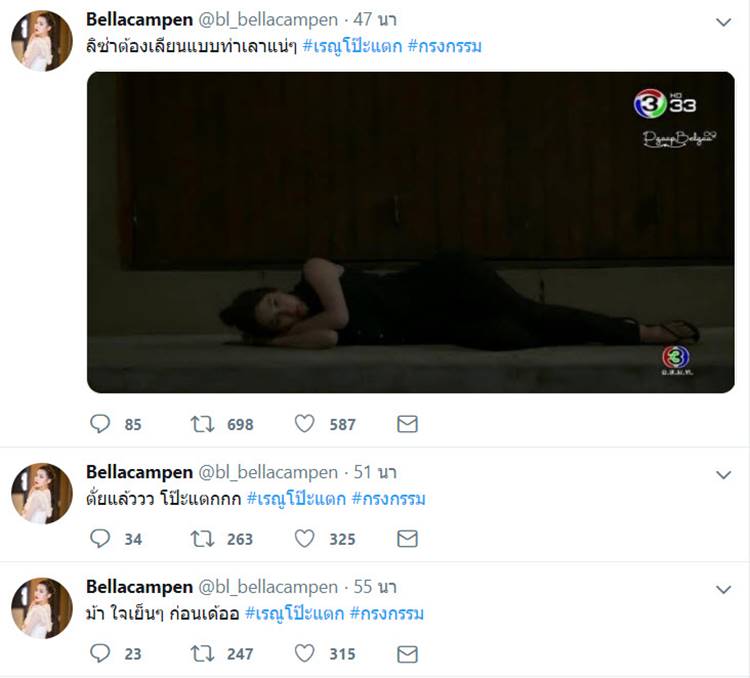Open the options chevron on the 55-minute tweet
This screenshot has width=750, height=678.
724,589
